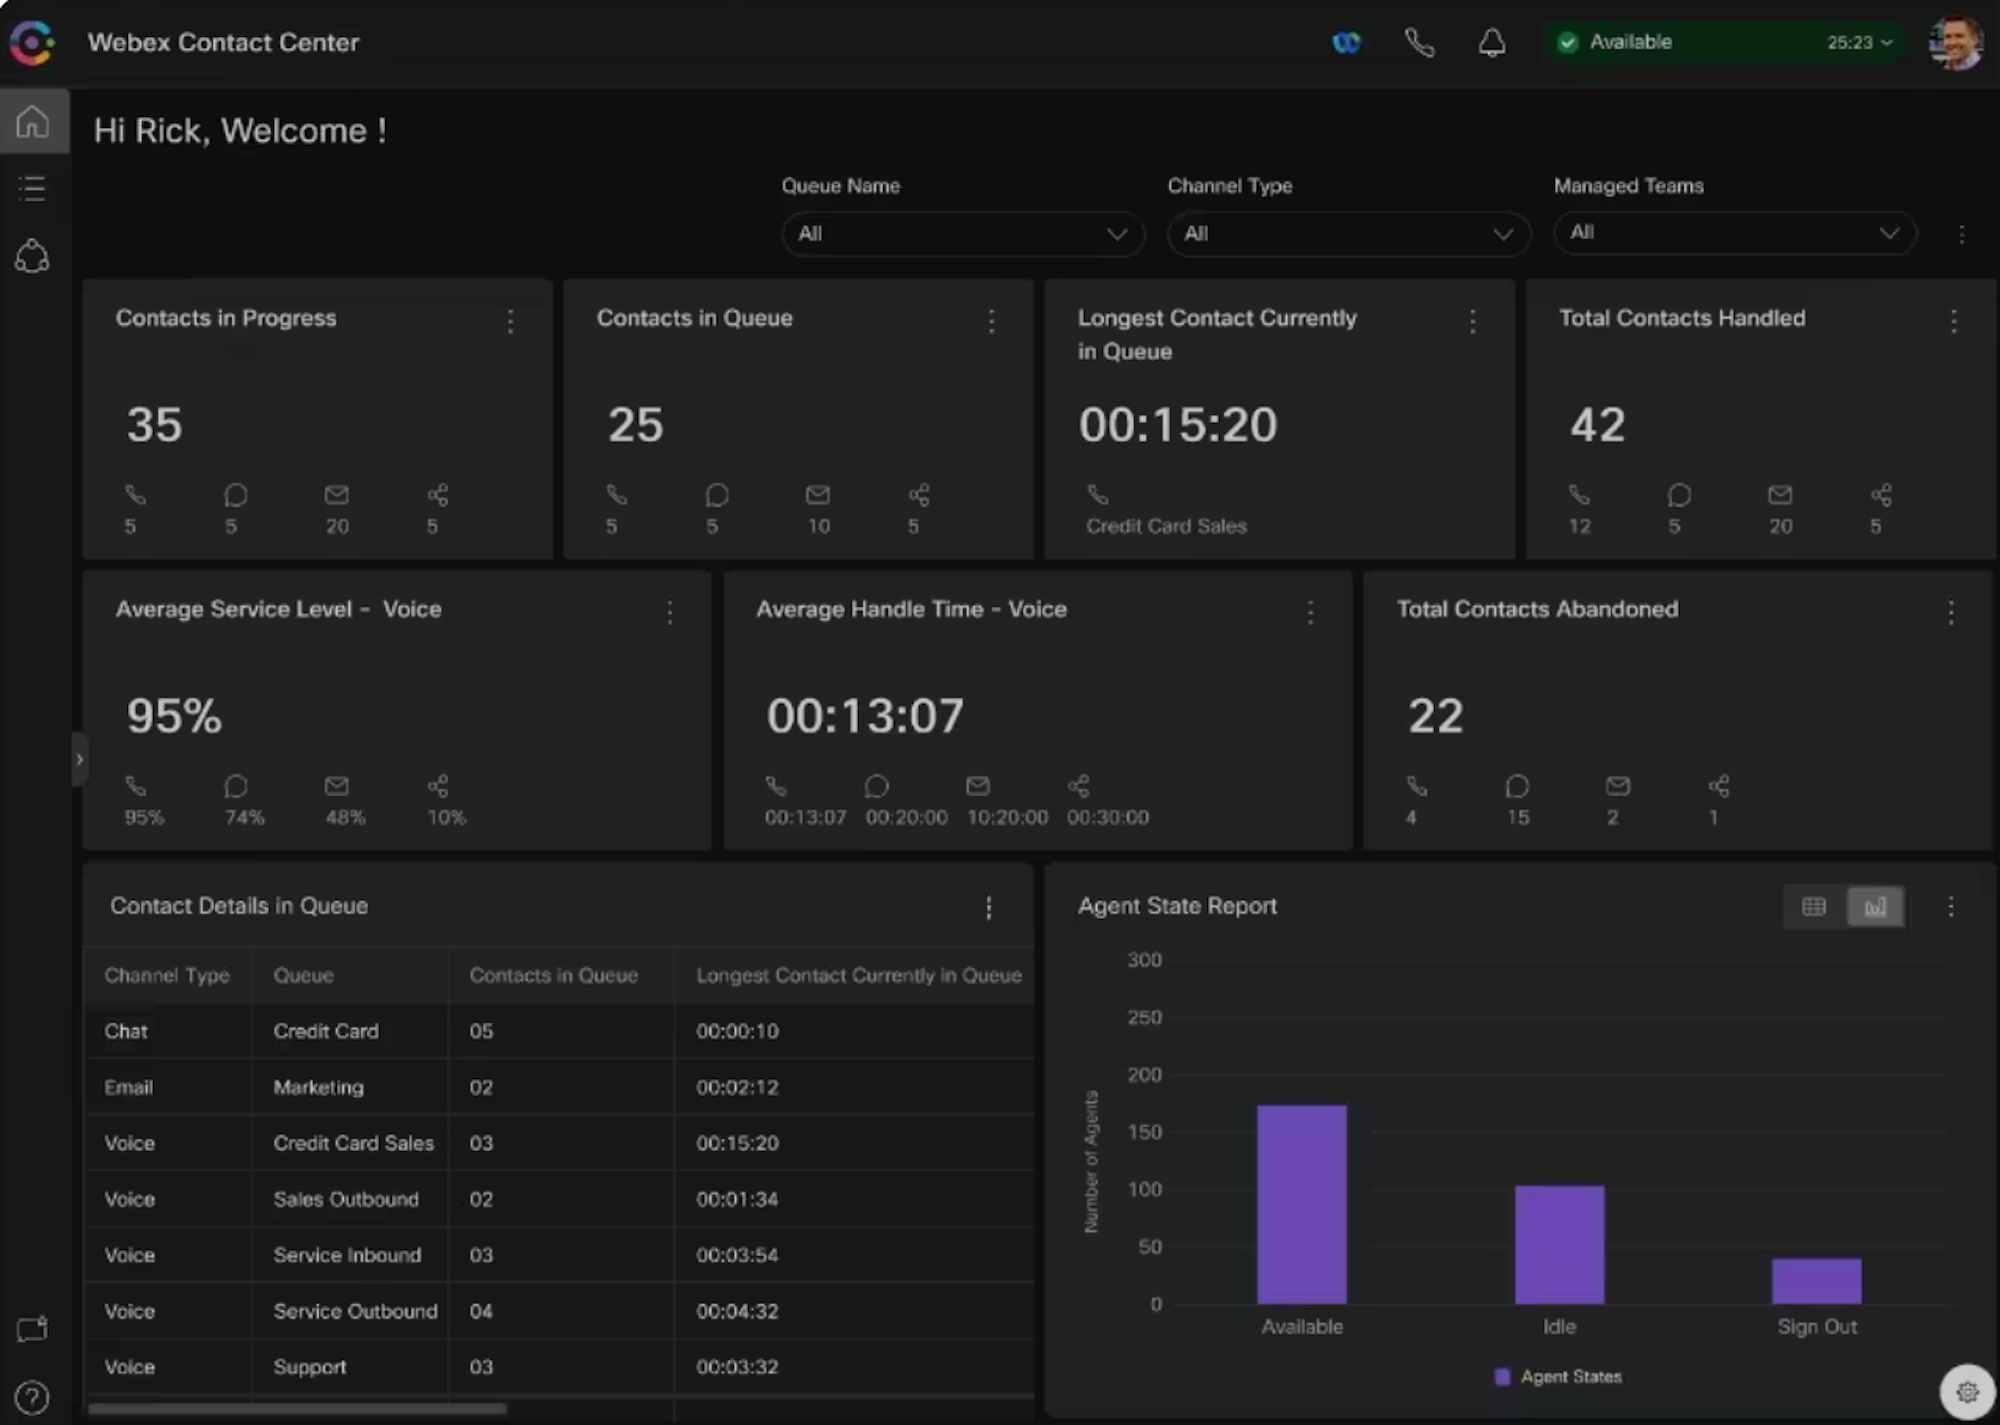Click the notification bell icon in the top bar
Screen dimensions: 2000x1425
pyautogui.click(x=1490, y=42)
